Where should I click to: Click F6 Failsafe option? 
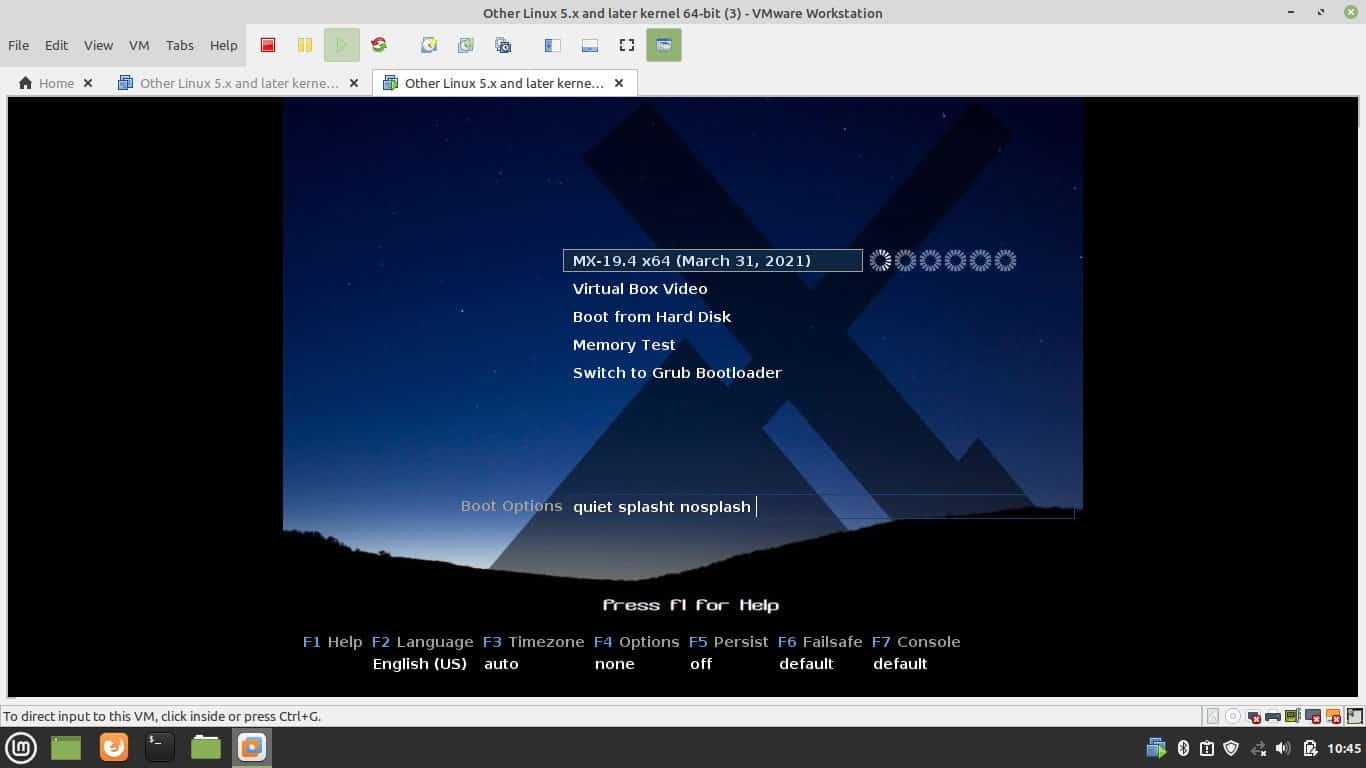click(820, 642)
